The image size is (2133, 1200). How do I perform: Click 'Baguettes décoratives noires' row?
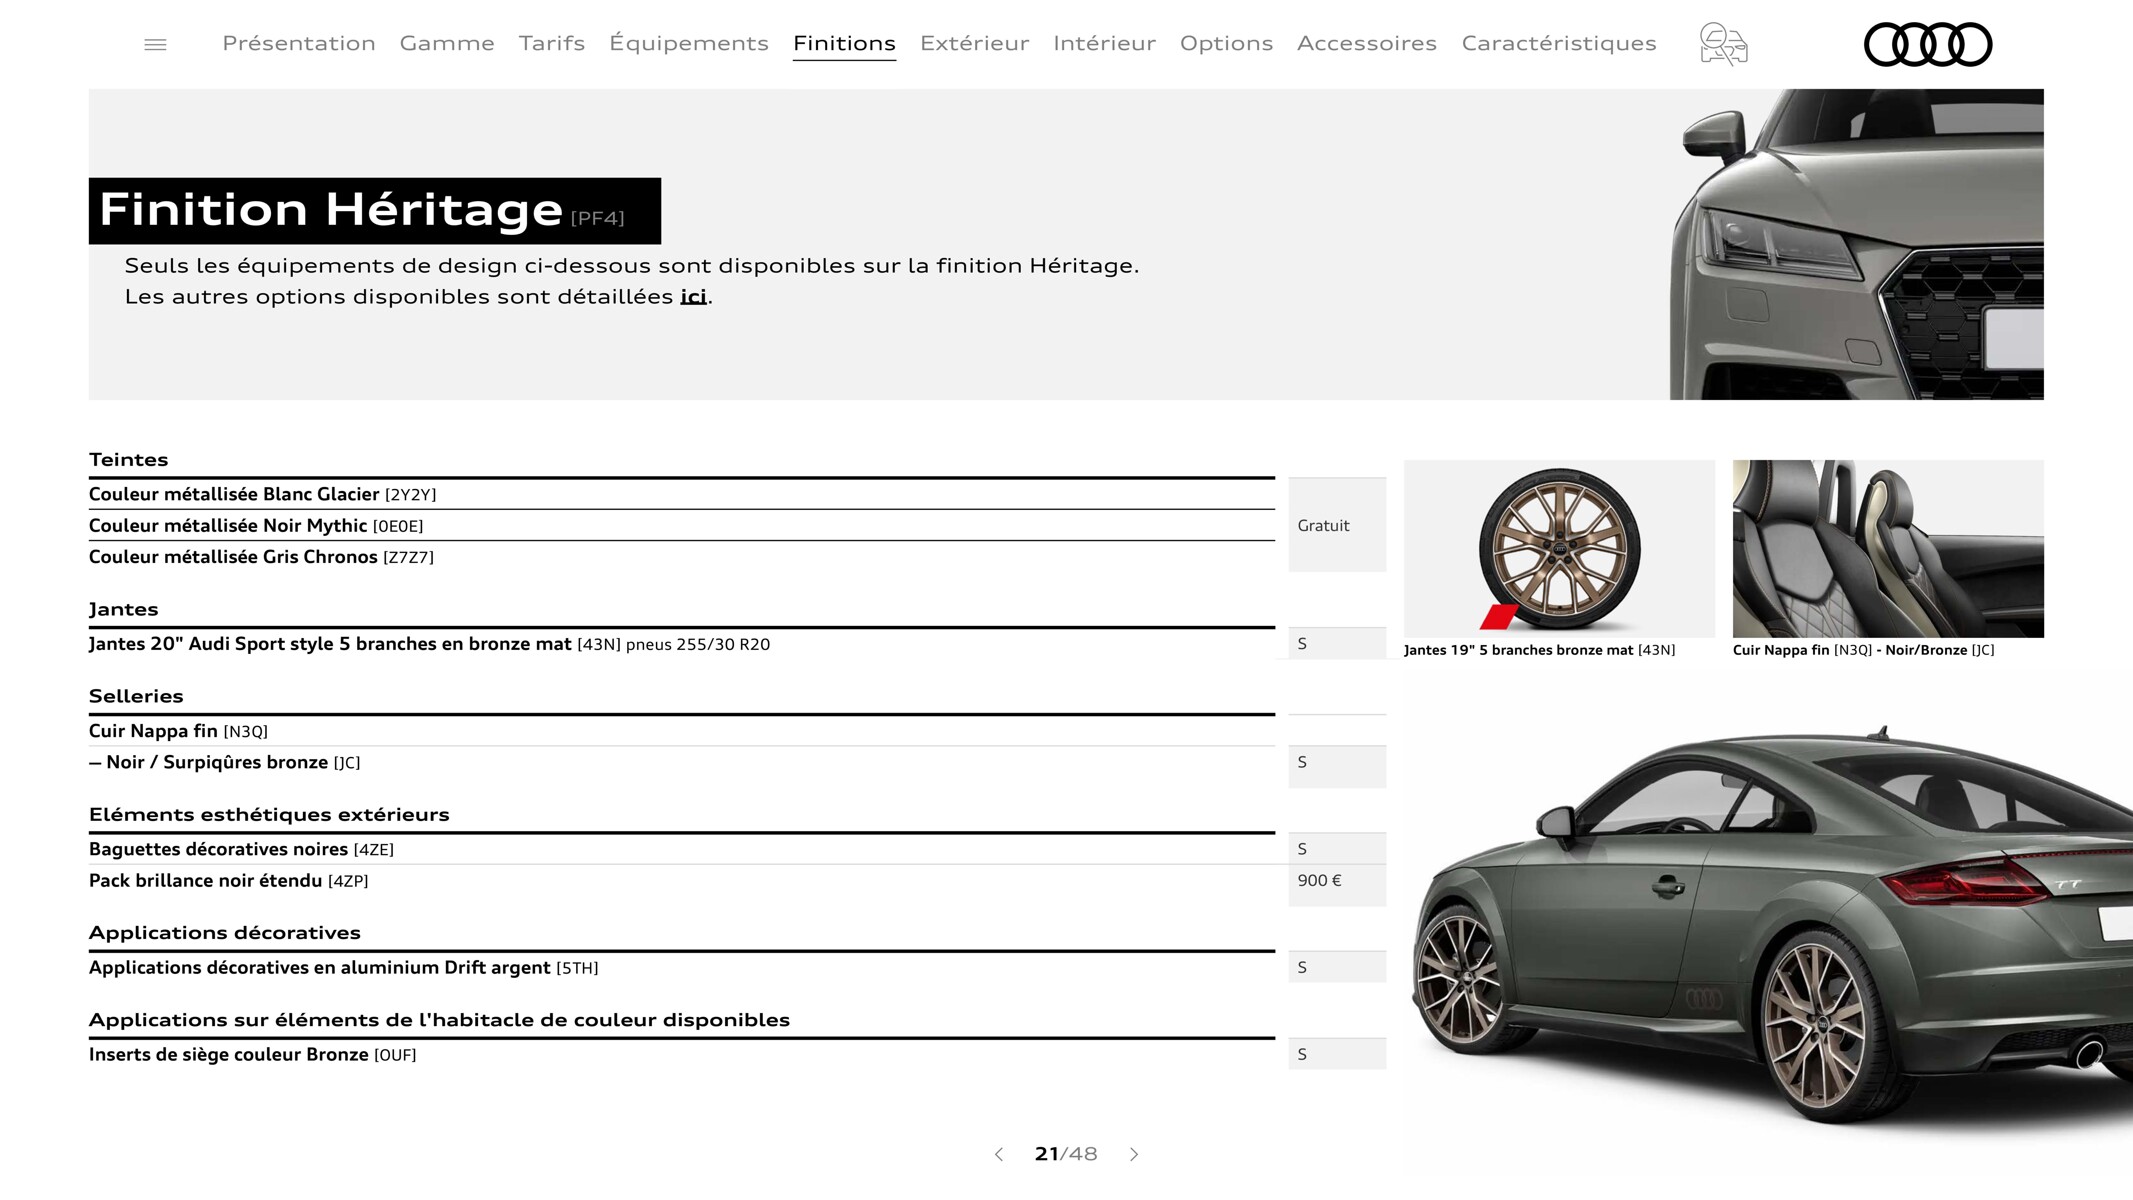[682, 849]
